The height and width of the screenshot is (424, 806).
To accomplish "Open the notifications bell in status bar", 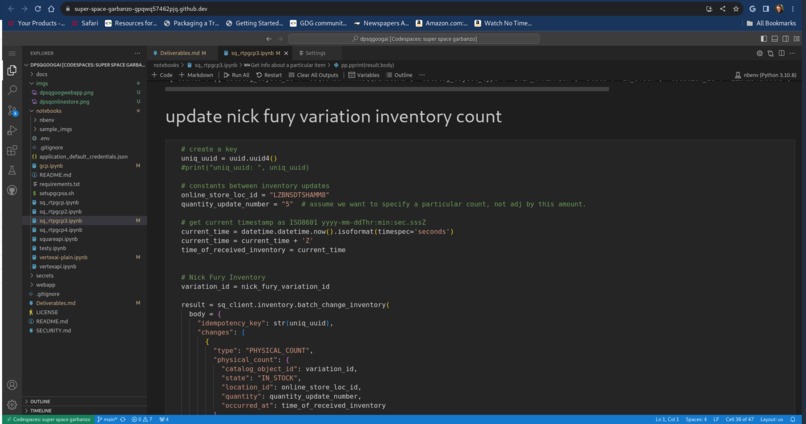I will coord(793,419).
